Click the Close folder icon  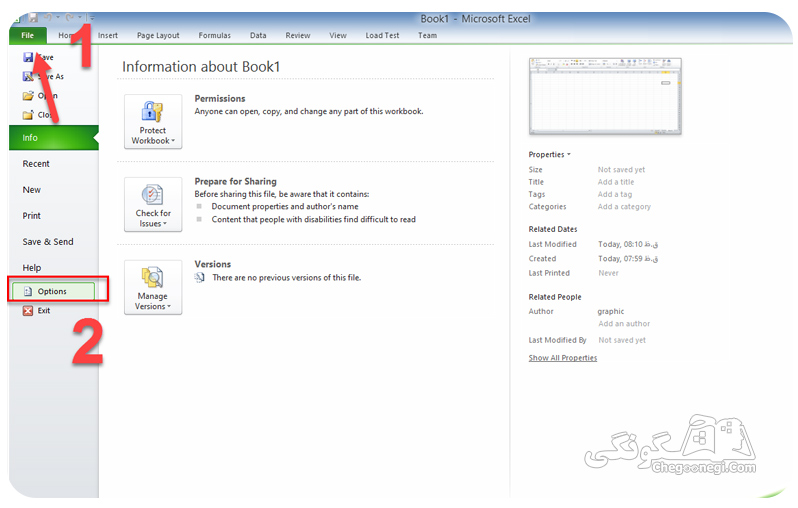28,115
